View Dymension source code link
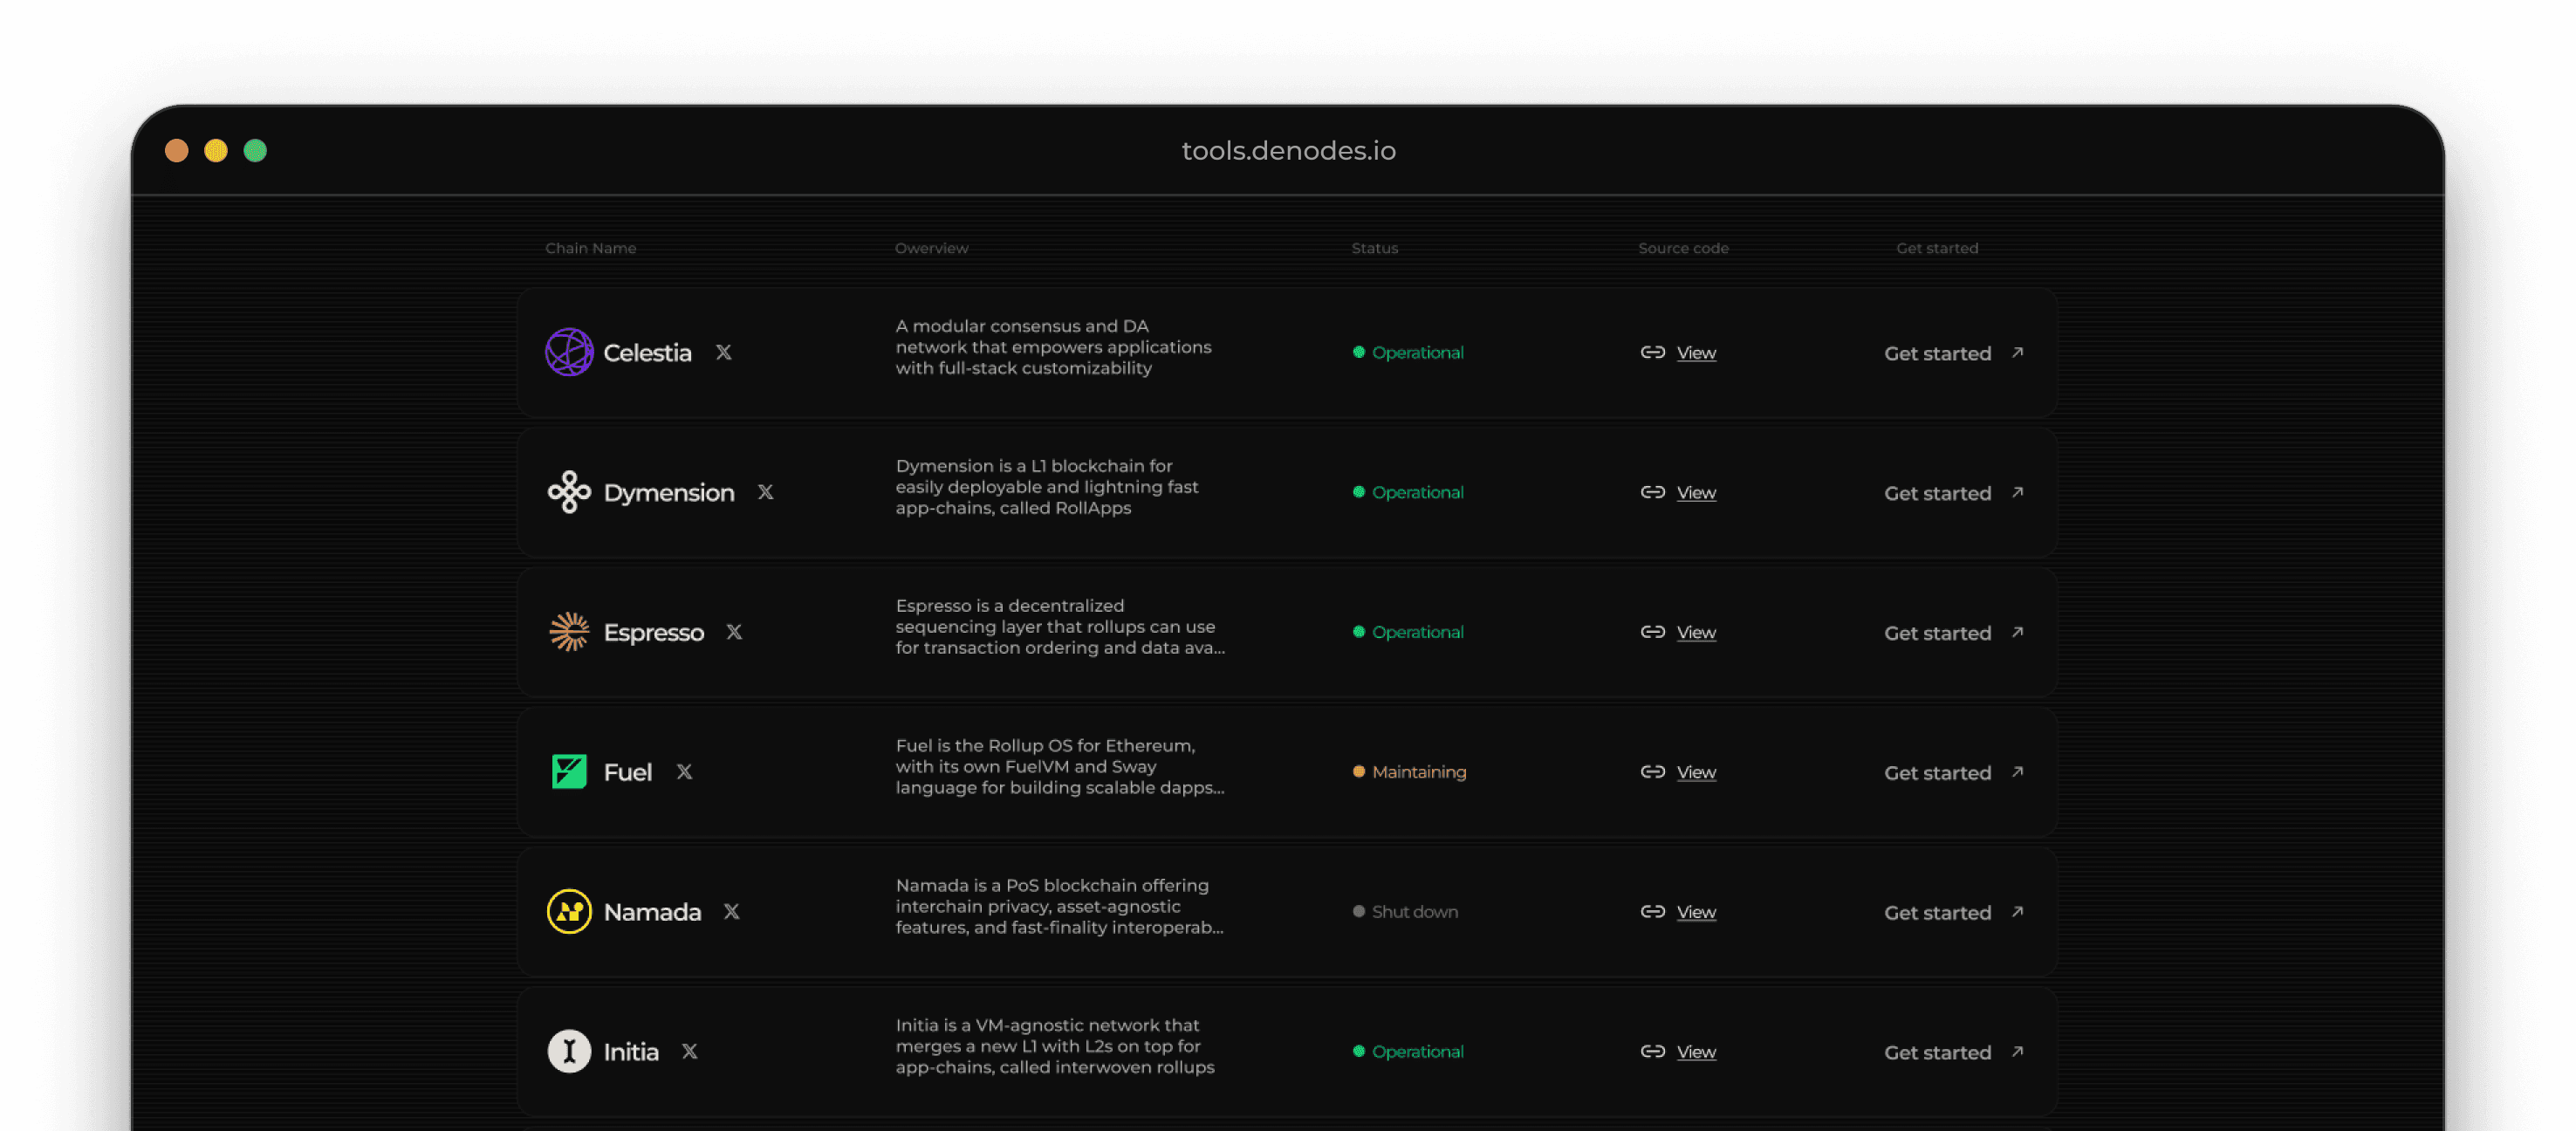Image resolution: width=2576 pixels, height=1131 pixels. [1696, 493]
